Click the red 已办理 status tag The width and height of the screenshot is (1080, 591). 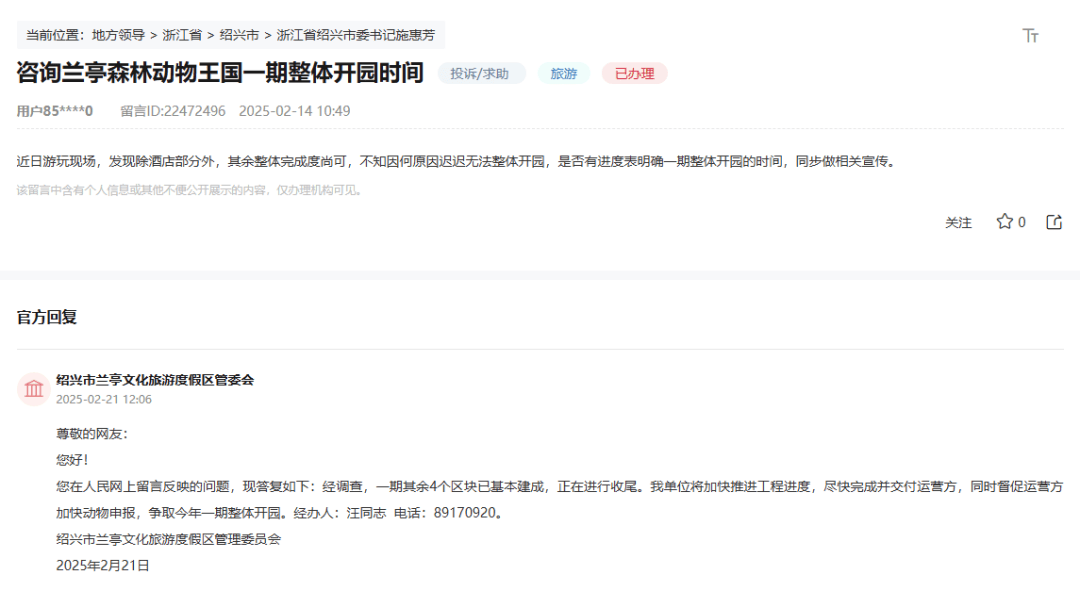pyautogui.click(x=634, y=74)
